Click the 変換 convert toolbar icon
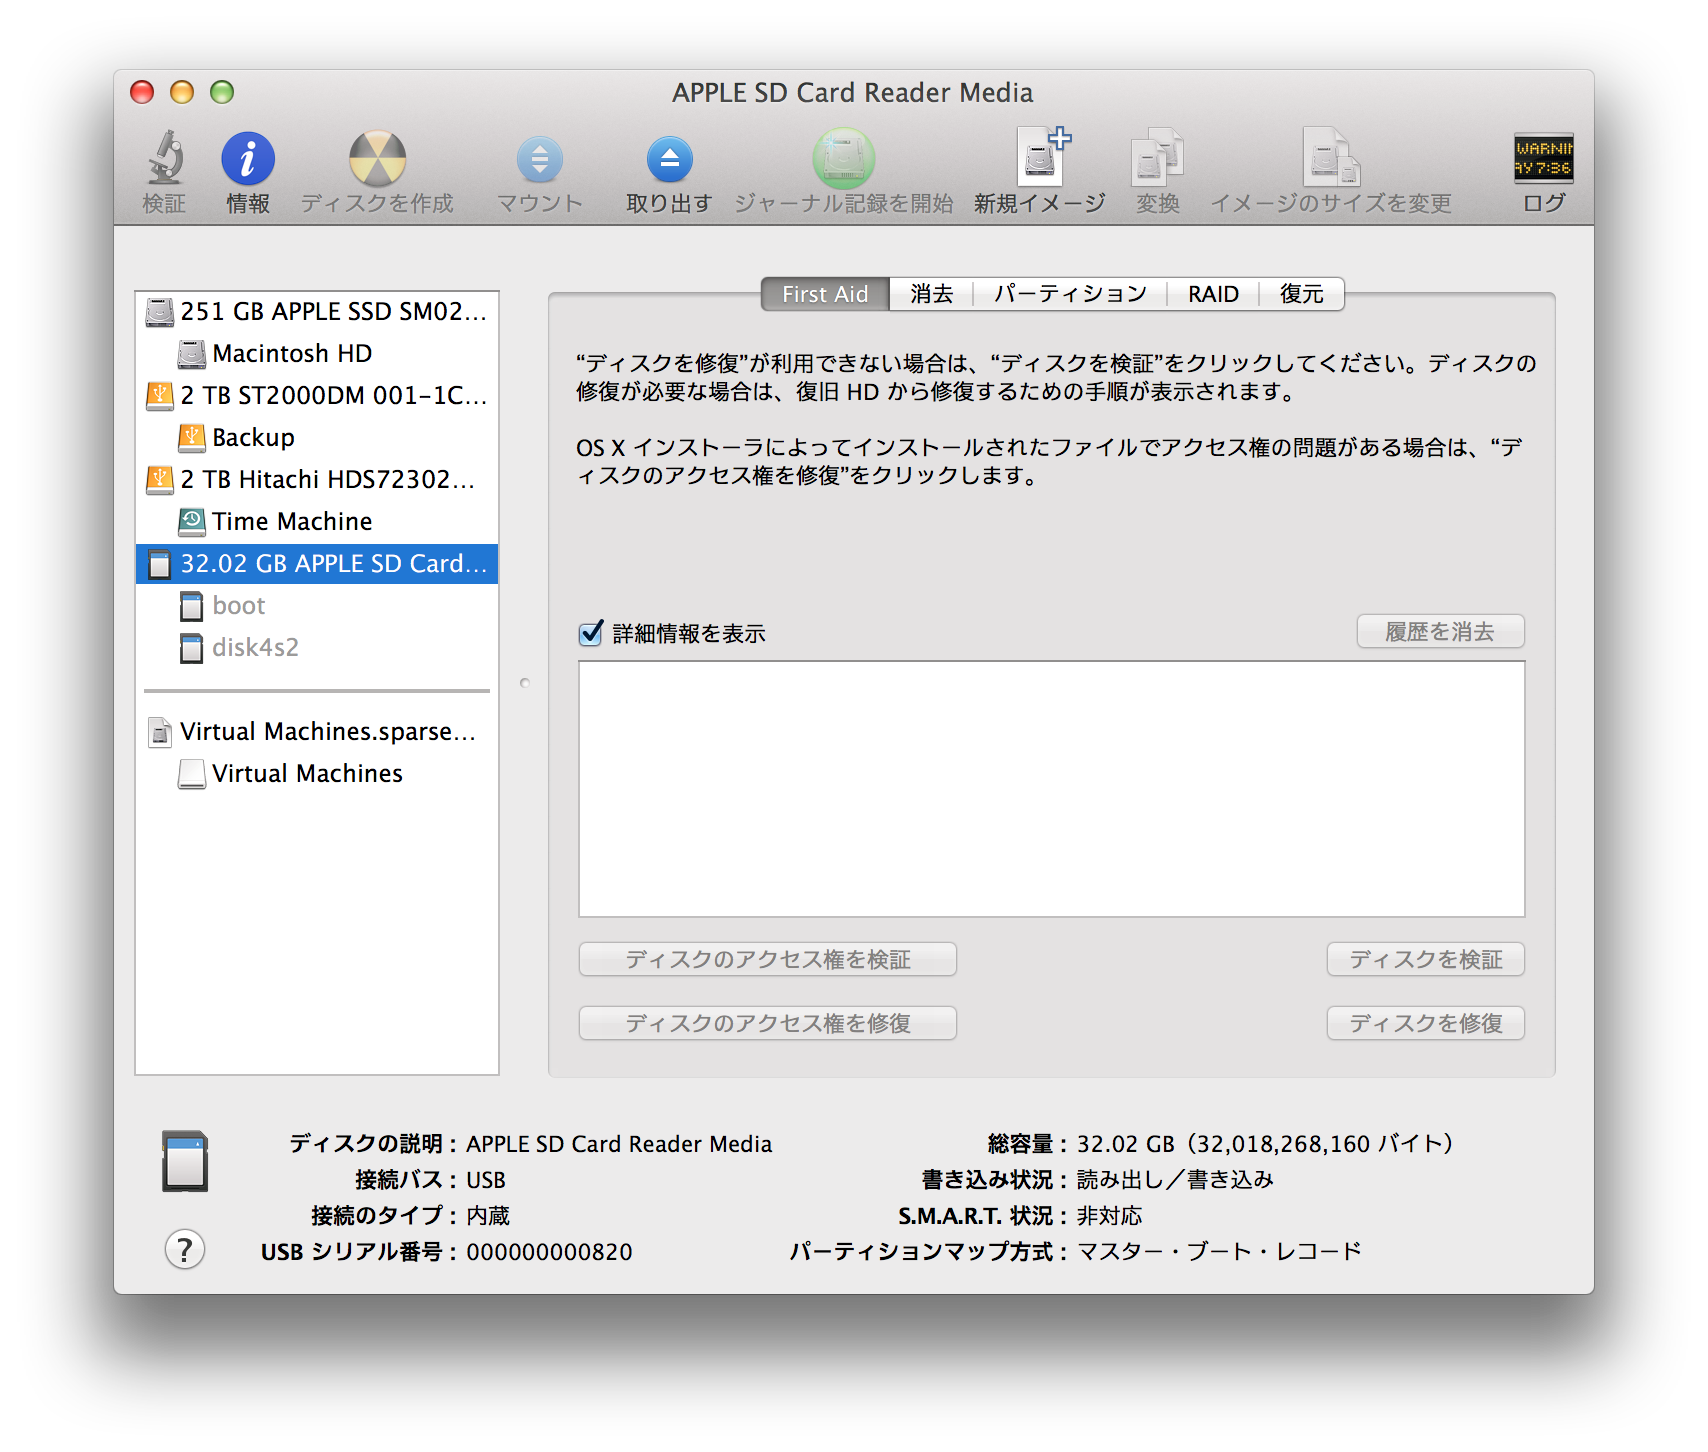This screenshot has width=1708, height=1452. tap(1157, 160)
